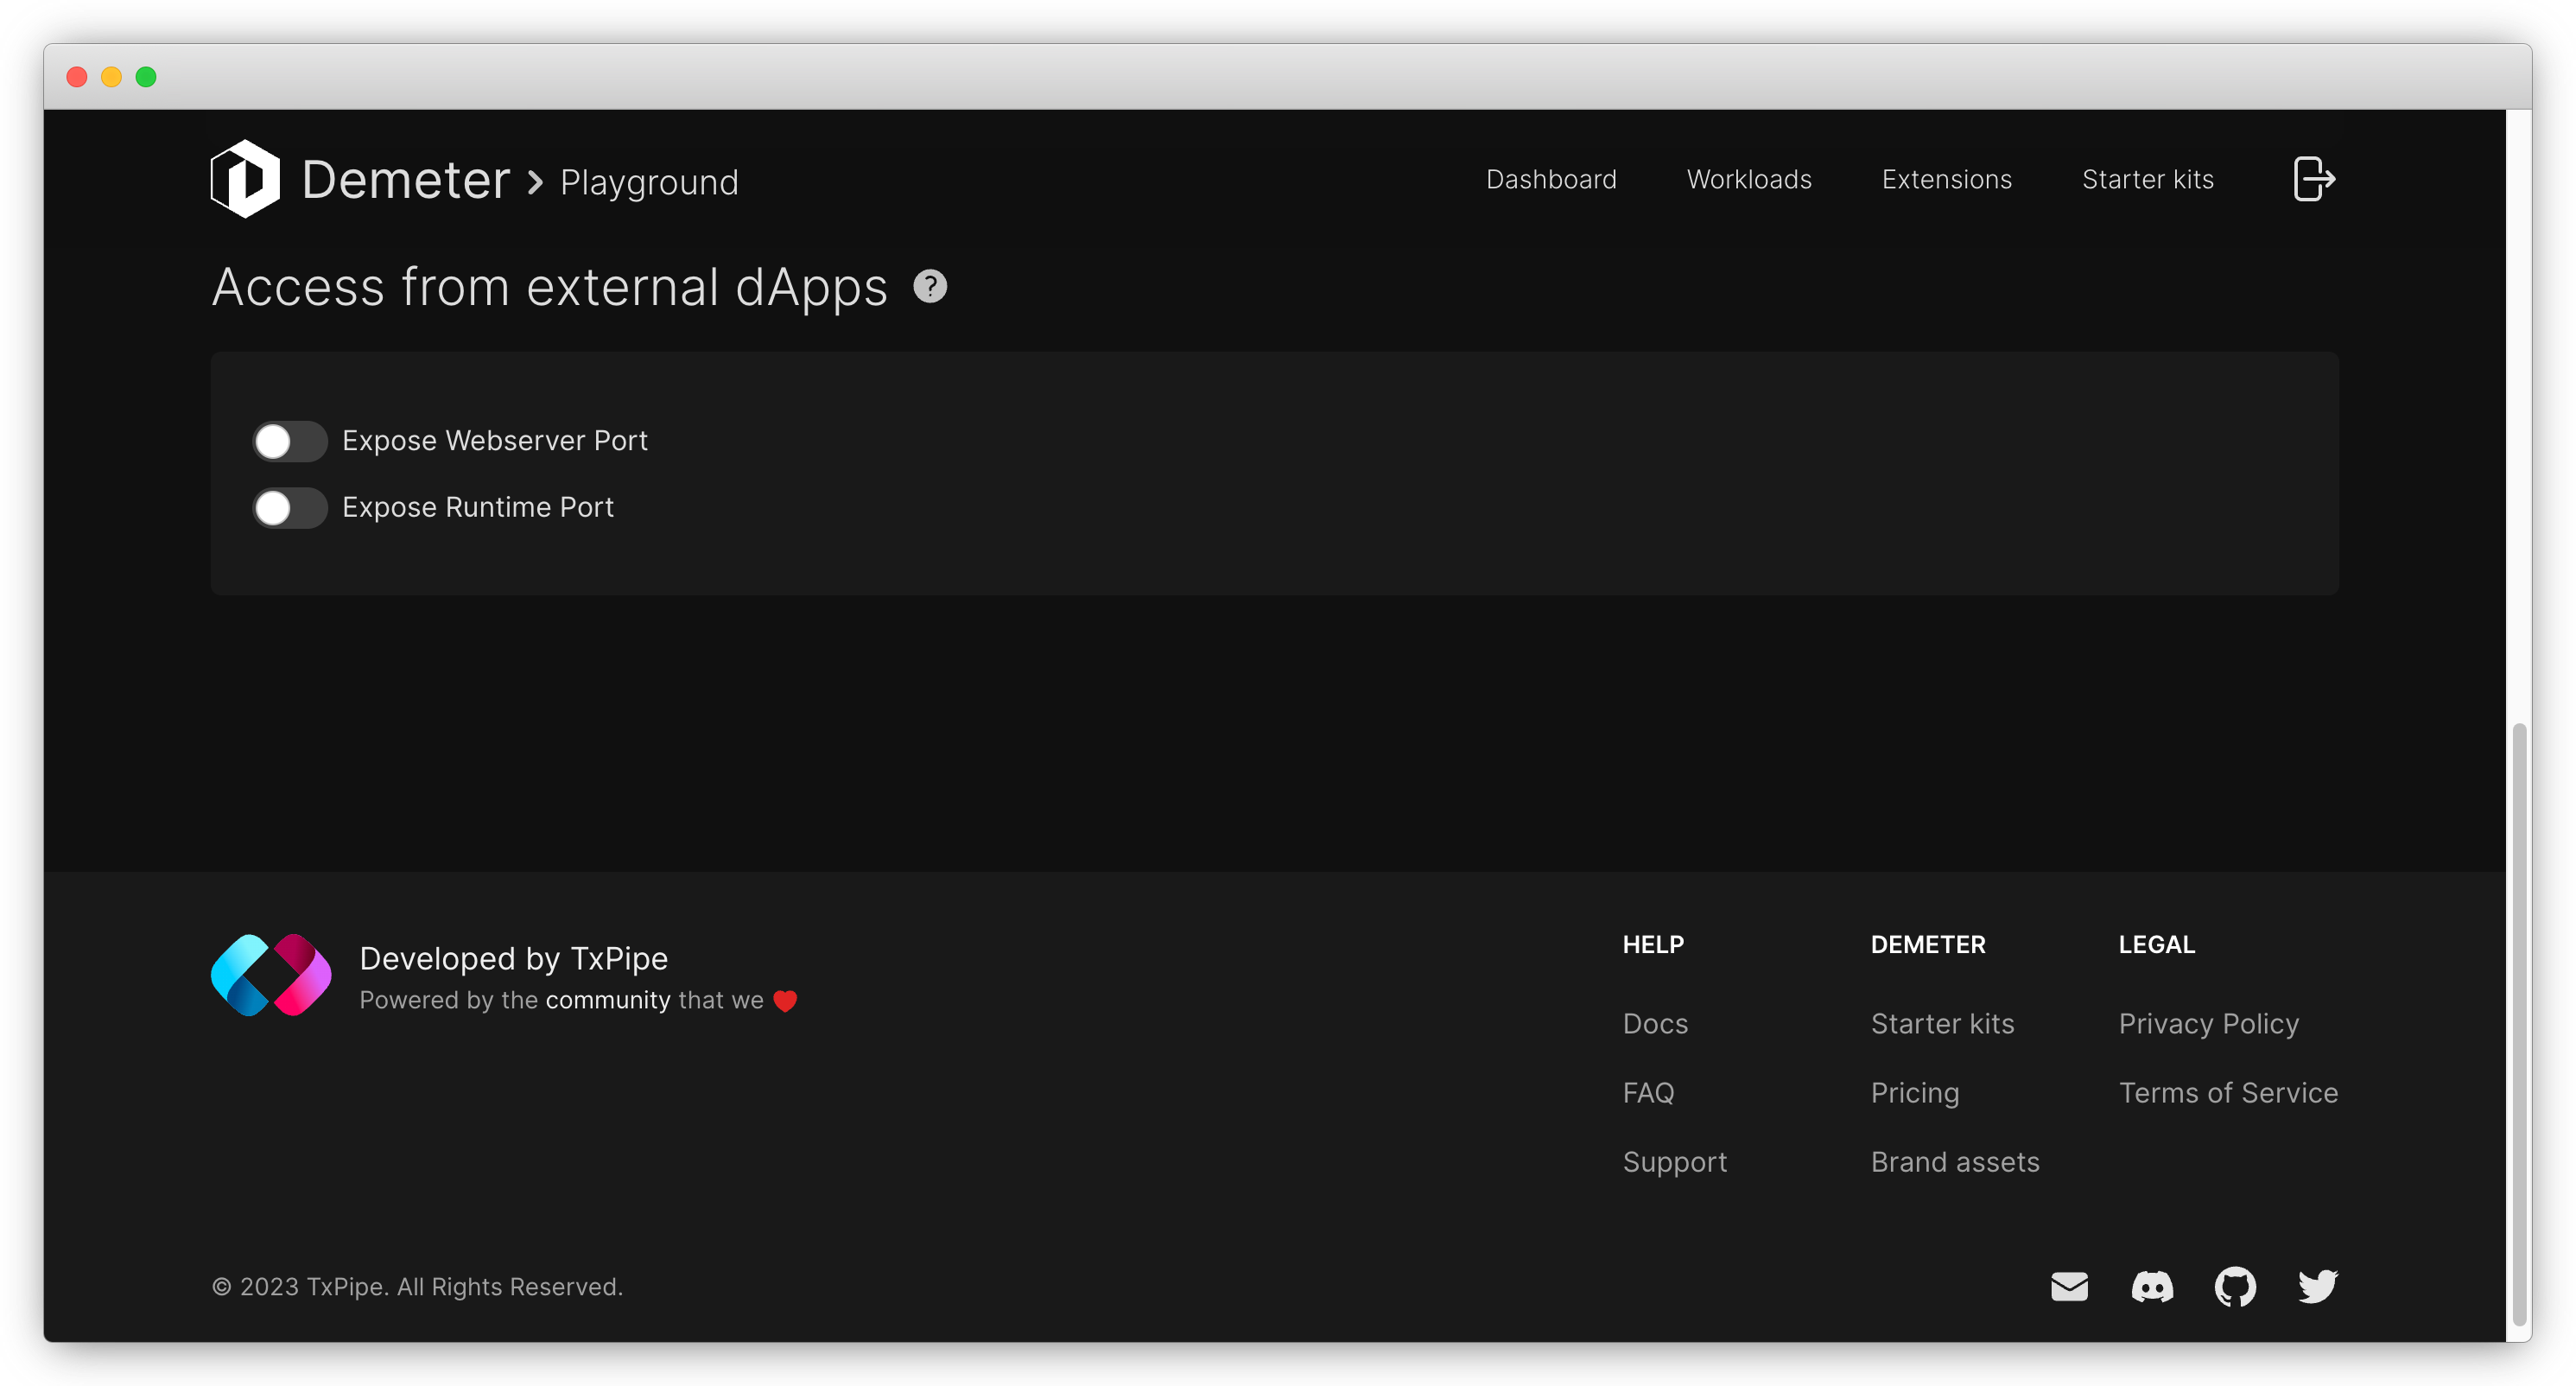The image size is (2576, 1386).
Task: Open the GitHub icon in footer
Action: pyautogui.click(x=2235, y=1287)
